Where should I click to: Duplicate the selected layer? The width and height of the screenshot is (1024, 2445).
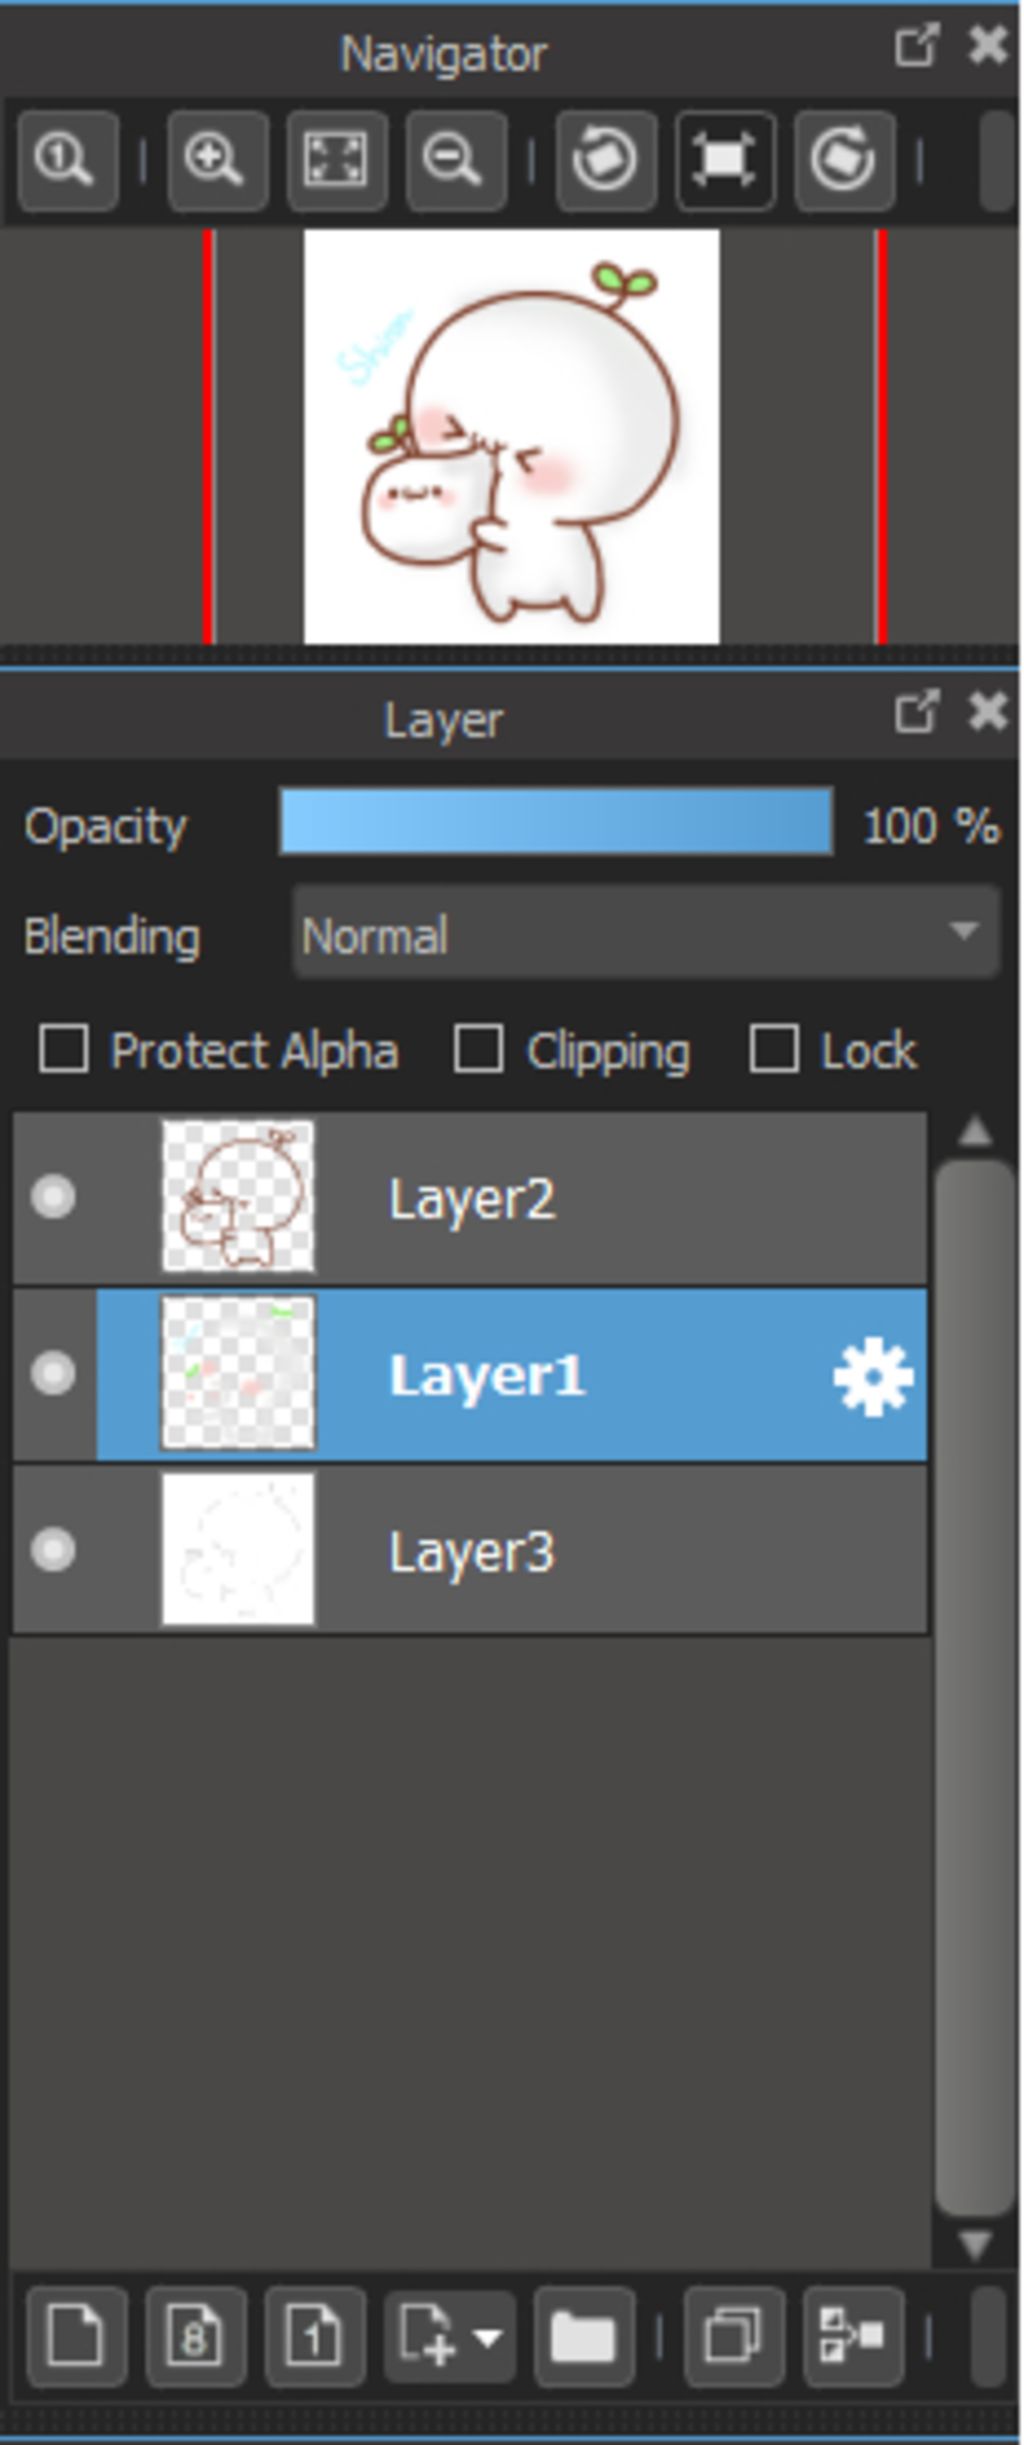733,2336
